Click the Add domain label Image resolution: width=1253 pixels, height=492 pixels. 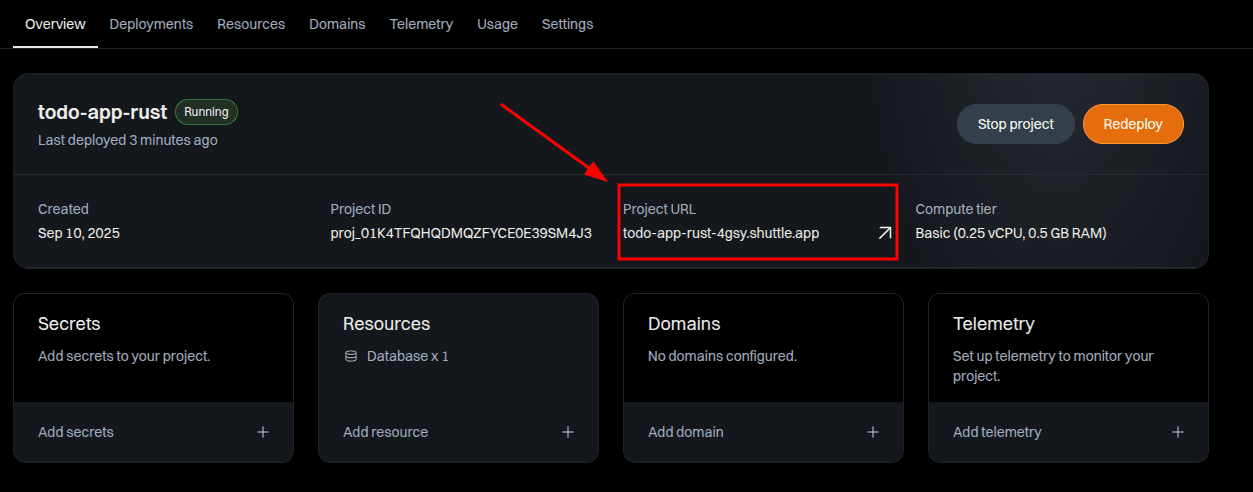point(686,432)
